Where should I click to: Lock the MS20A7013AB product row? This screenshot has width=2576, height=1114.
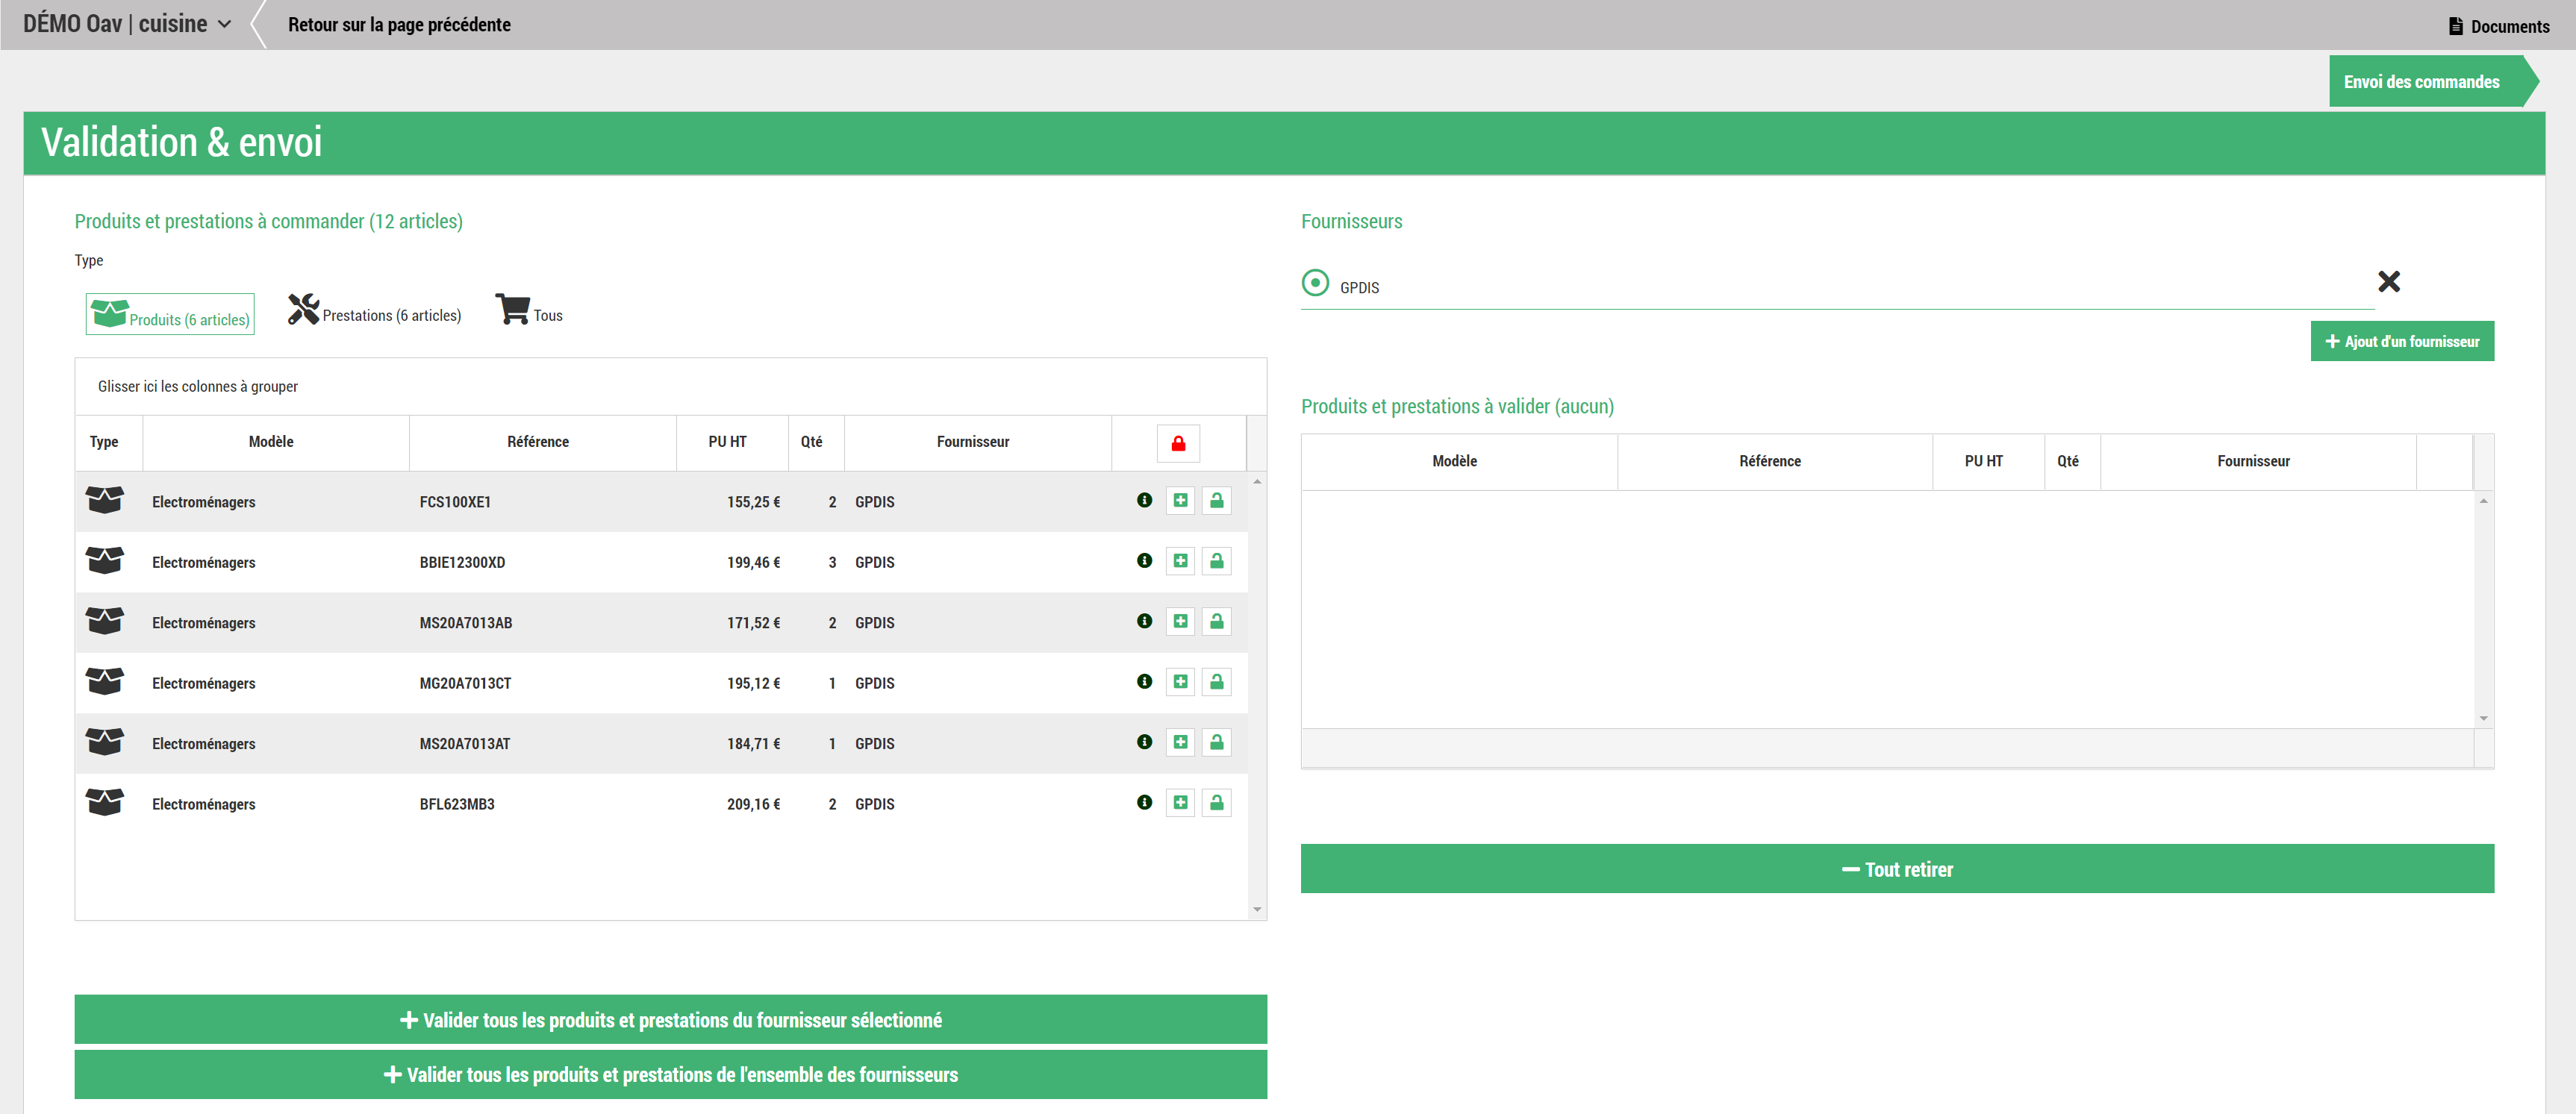(x=1216, y=622)
